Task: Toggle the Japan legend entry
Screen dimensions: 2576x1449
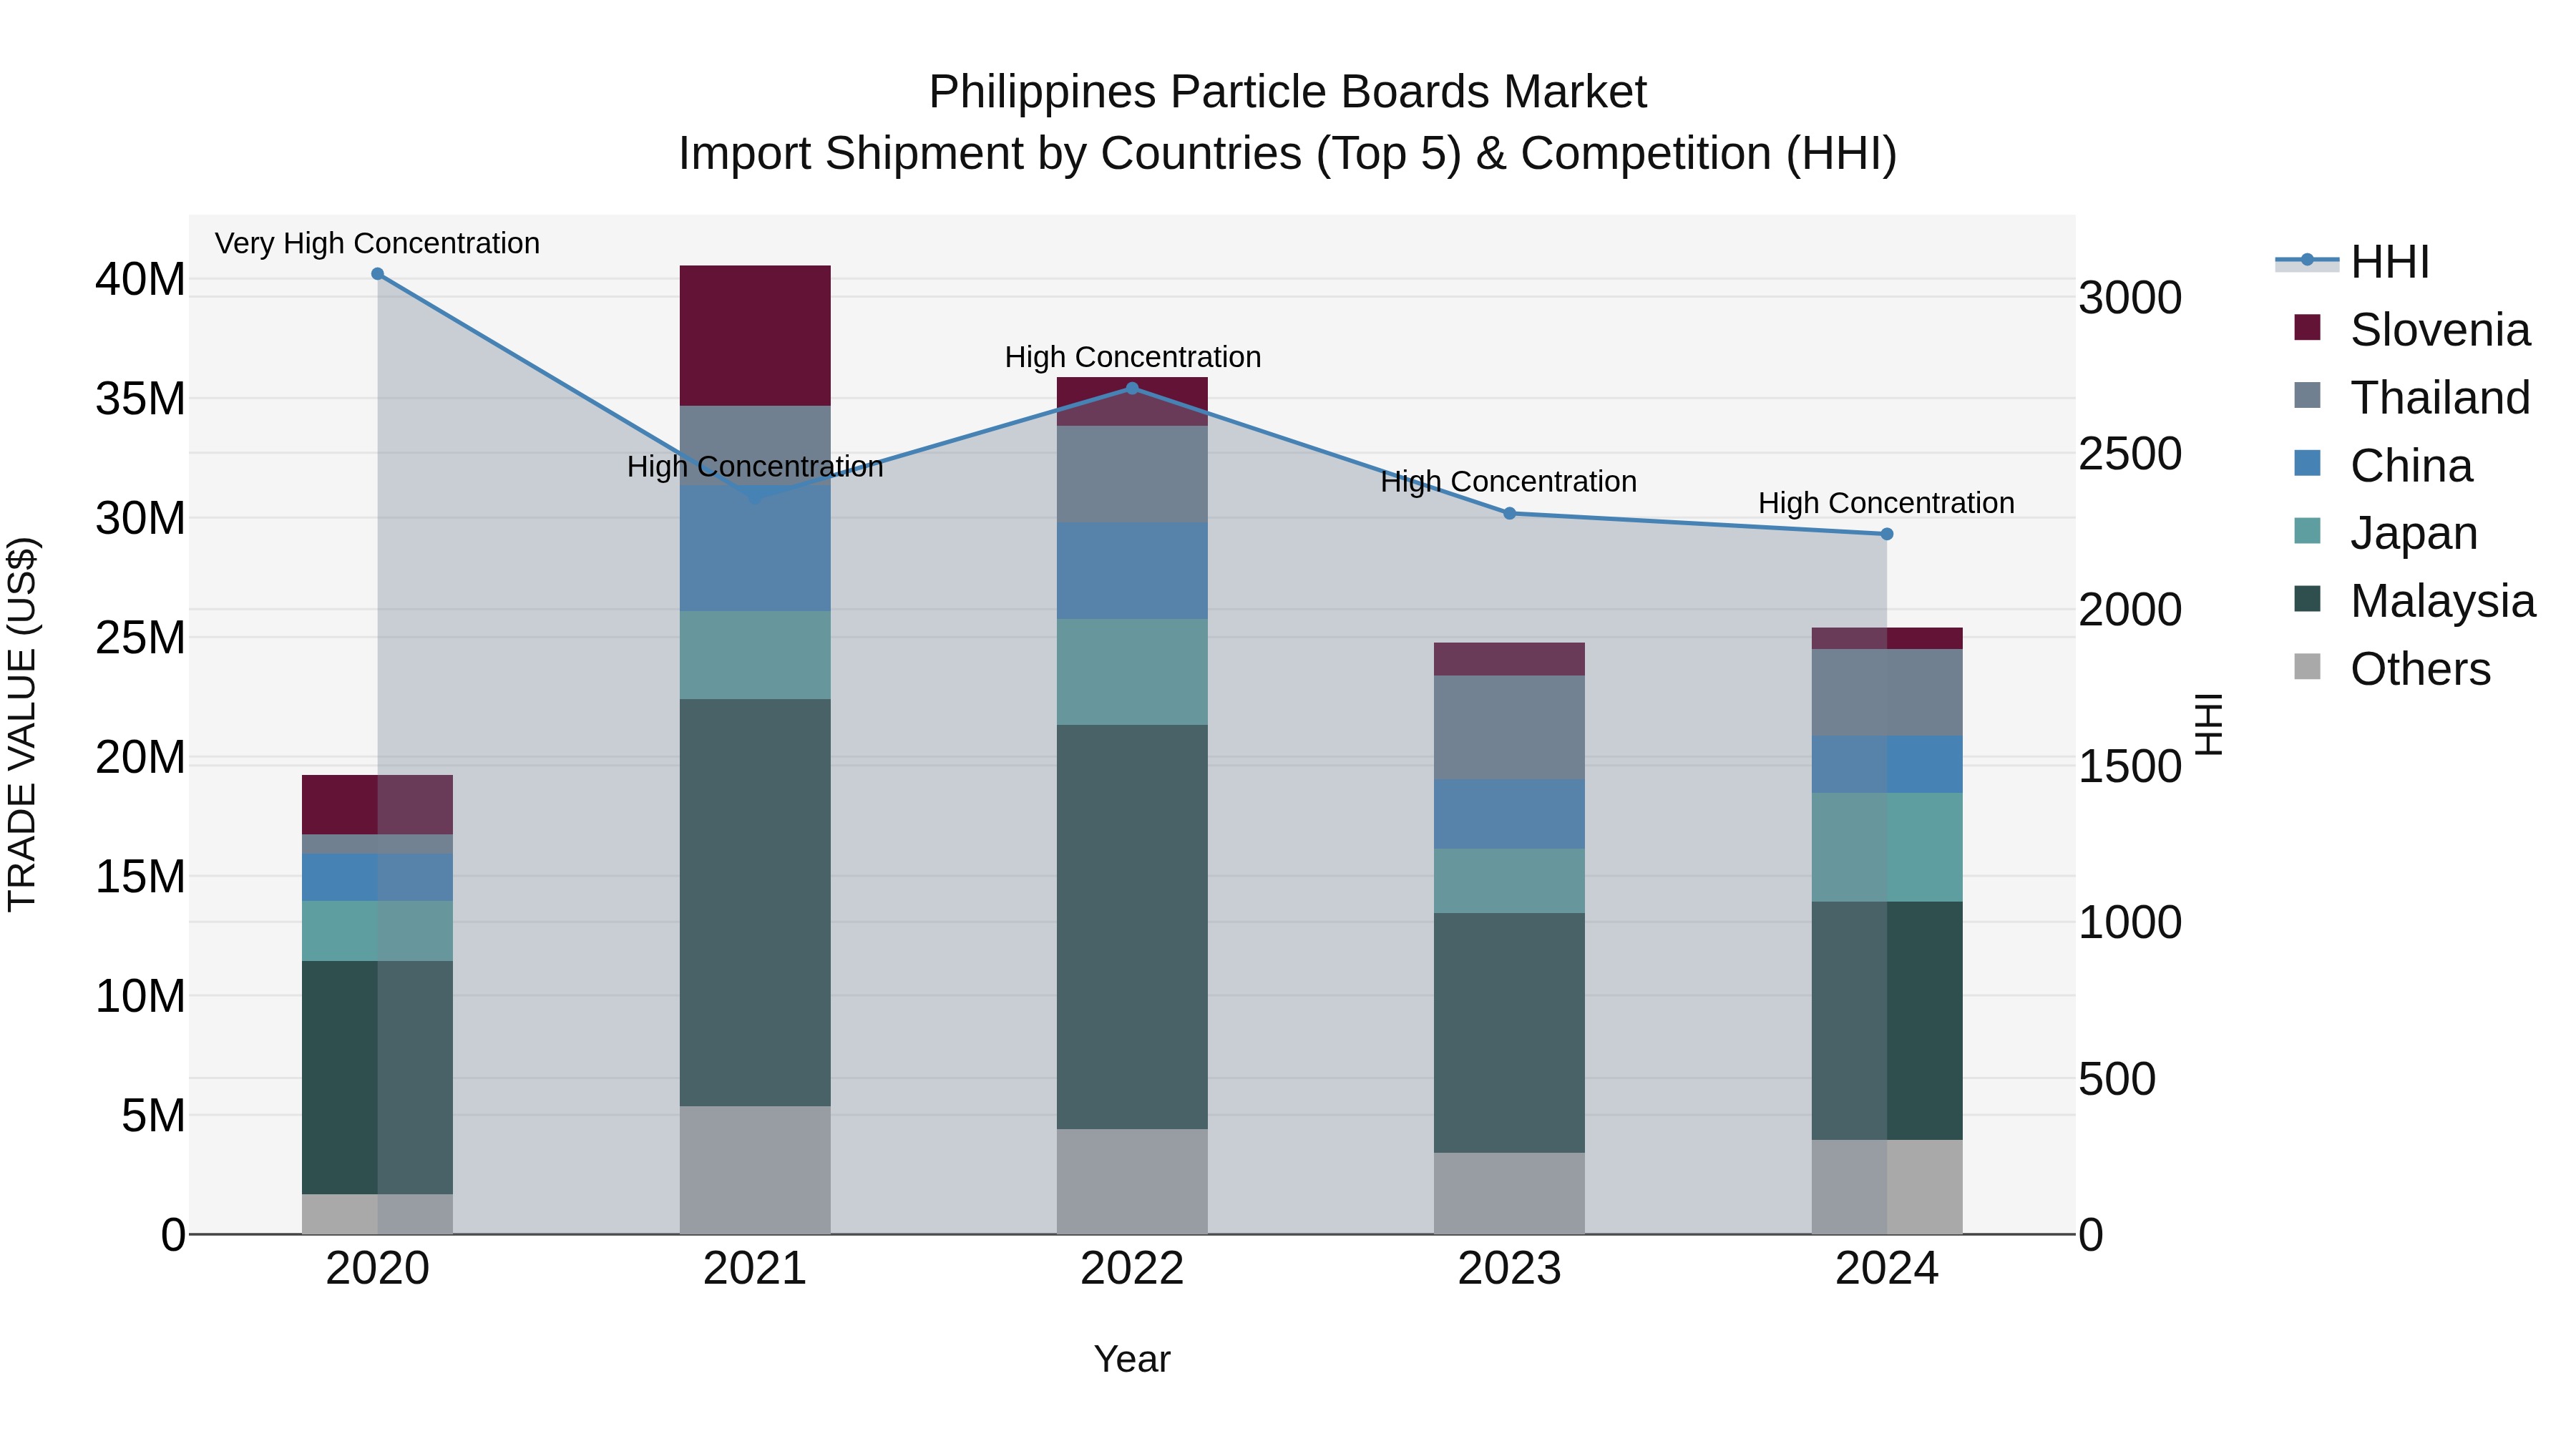Action: (2386, 533)
